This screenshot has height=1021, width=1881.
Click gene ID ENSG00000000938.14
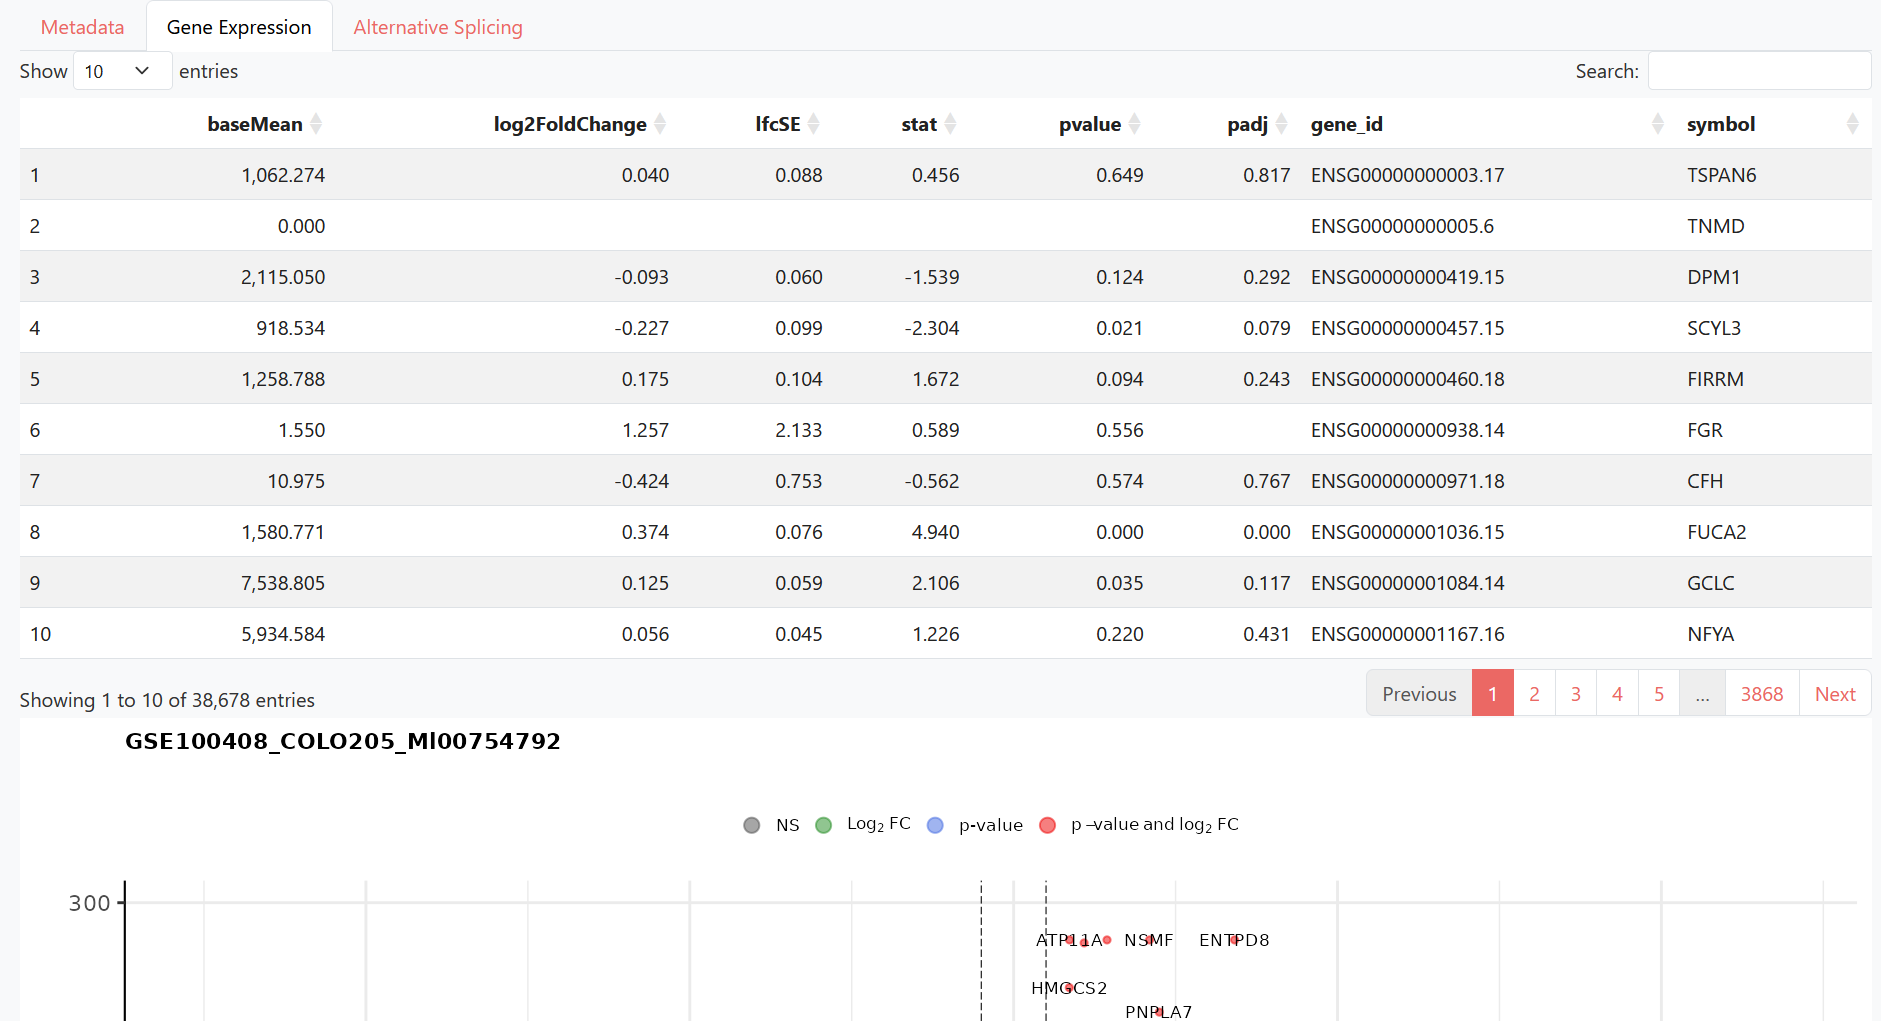pyautogui.click(x=1407, y=430)
